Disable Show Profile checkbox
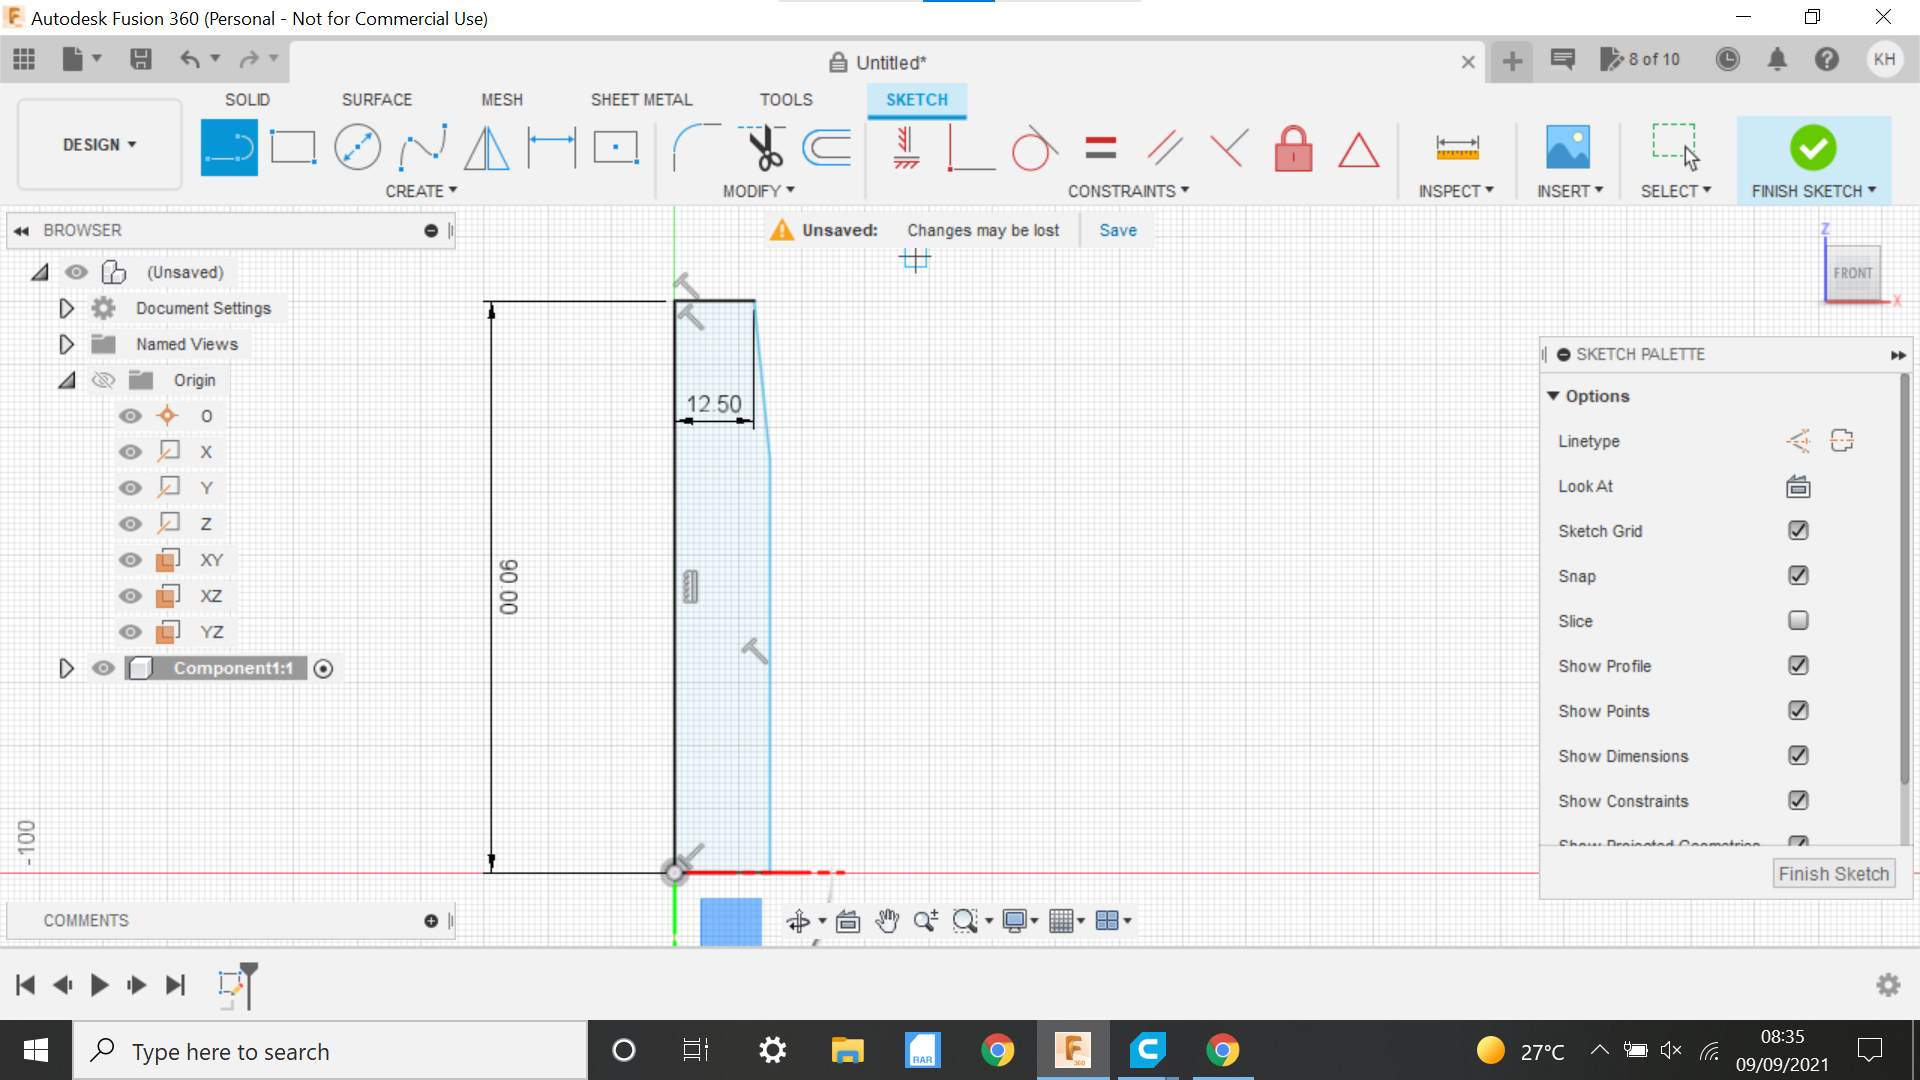The width and height of the screenshot is (1920, 1080). coord(1797,665)
